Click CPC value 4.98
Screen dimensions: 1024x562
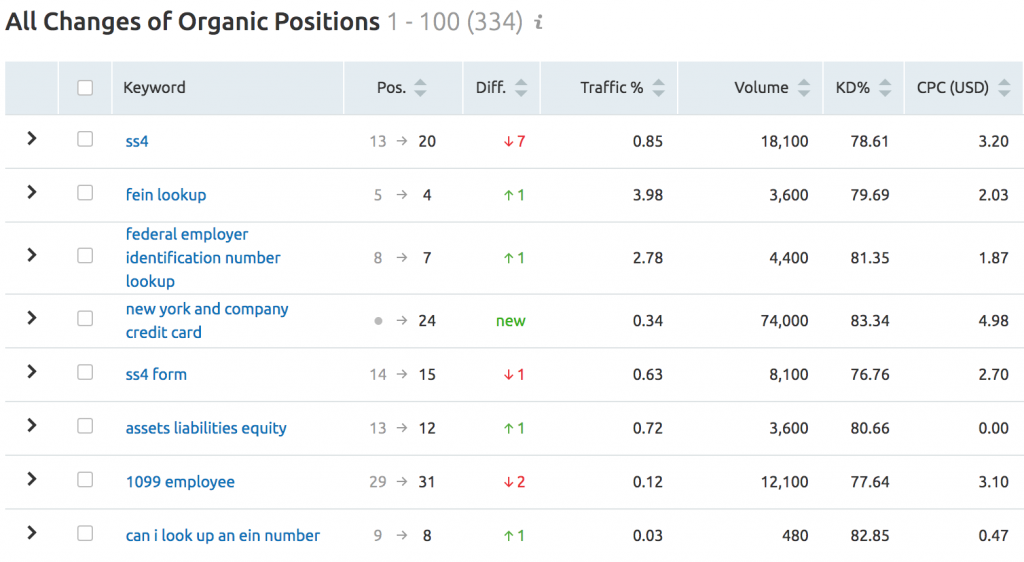coord(993,321)
